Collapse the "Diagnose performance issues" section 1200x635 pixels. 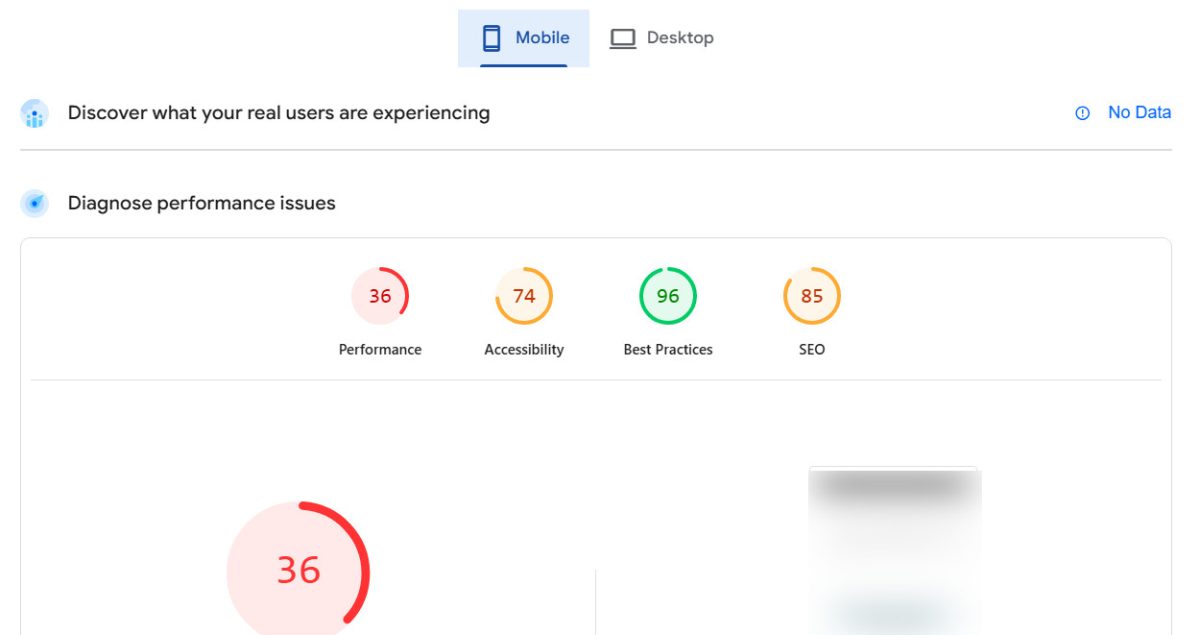pyautogui.click(x=200, y=203)
